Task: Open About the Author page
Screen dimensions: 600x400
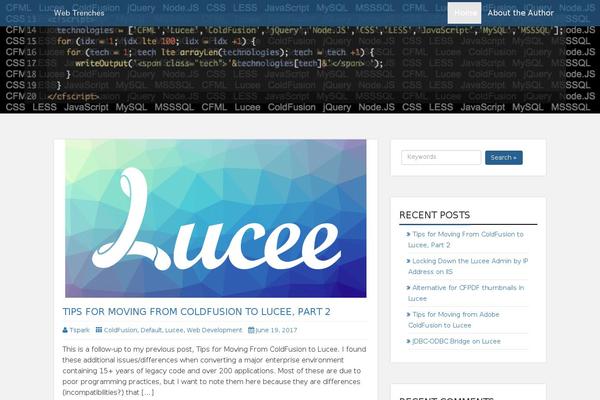Action: (520, 13)
